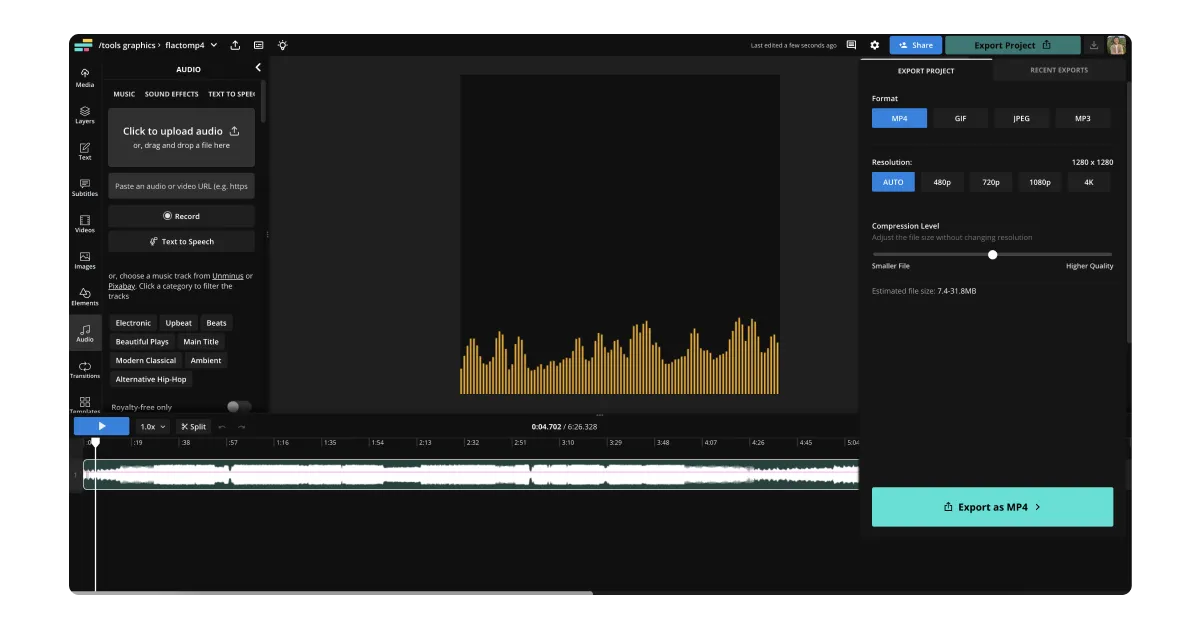Click the timeline playhead marker
The width and height of the screenshot is (1200, 630).
95,442
